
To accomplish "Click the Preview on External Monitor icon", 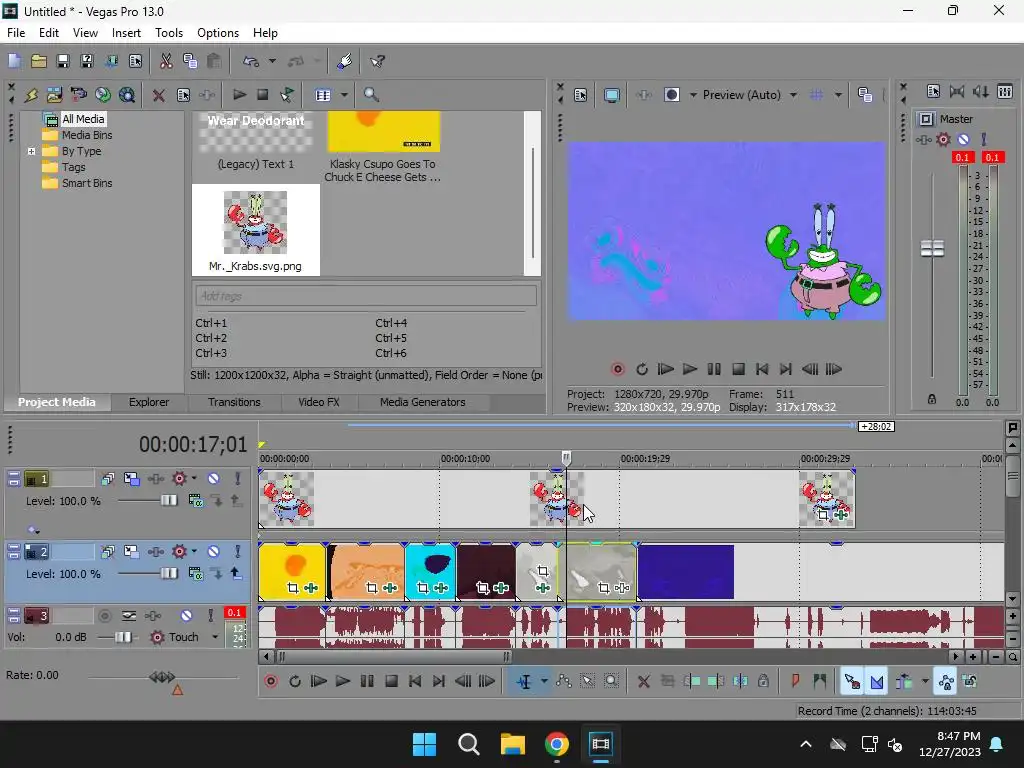I will pos(611,95).
